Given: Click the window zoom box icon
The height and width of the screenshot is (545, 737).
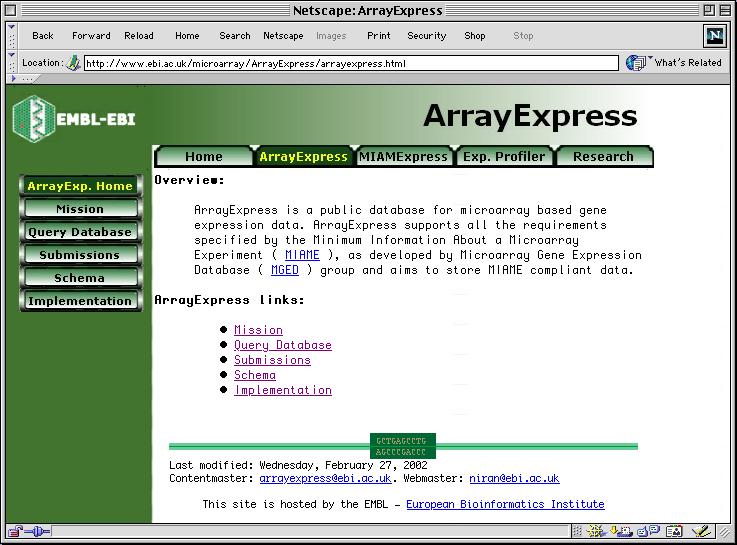Looking at the screenshot, I should click(x=709, y=10).
